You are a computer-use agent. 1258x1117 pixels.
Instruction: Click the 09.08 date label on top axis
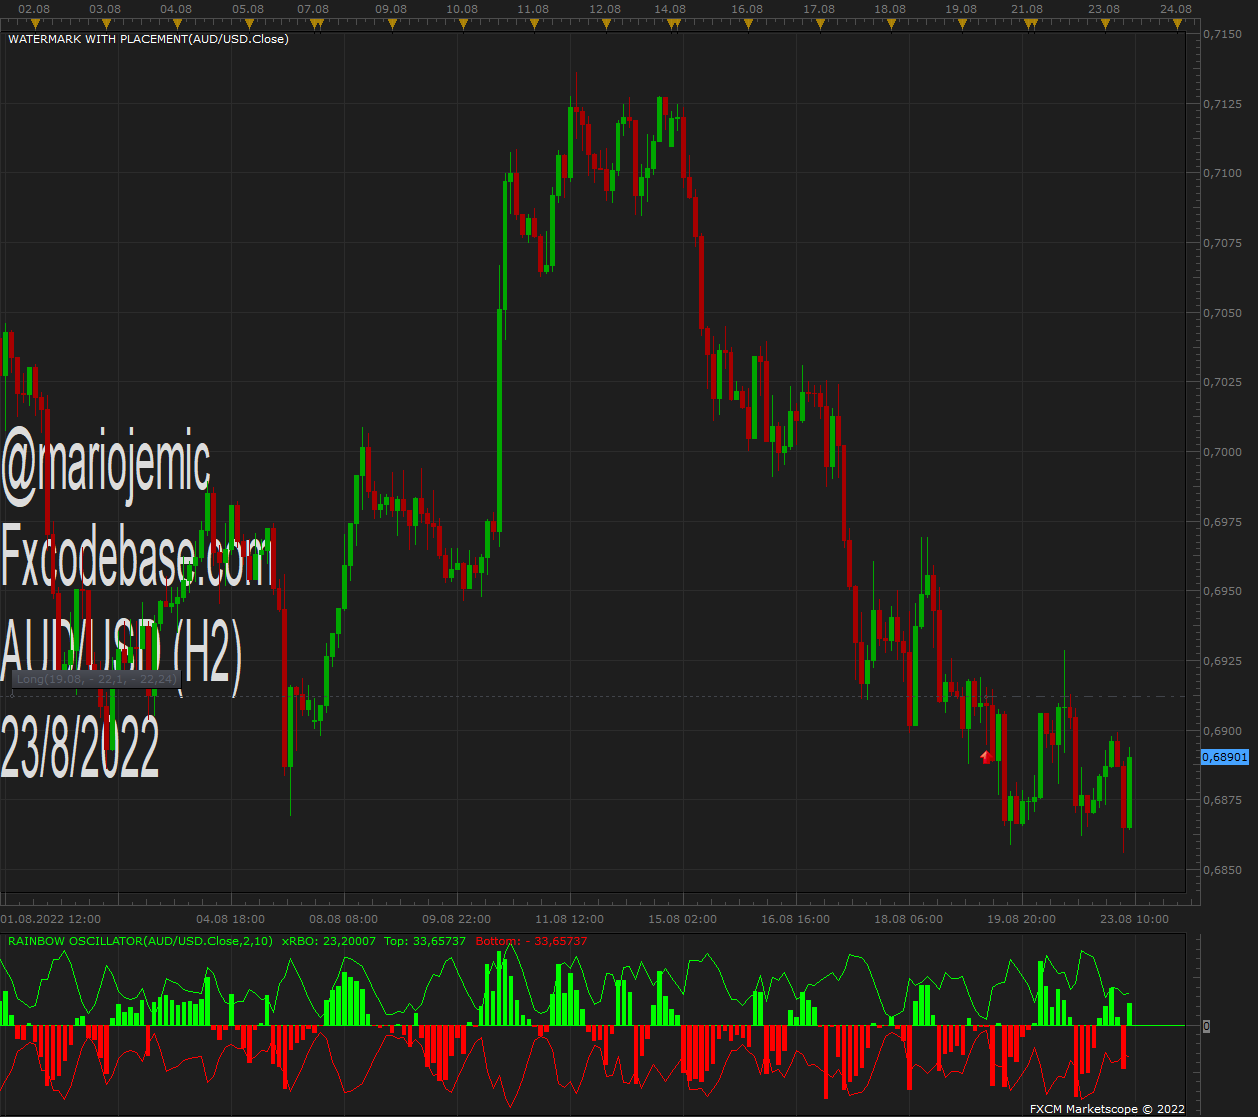(x=391, y=9)
